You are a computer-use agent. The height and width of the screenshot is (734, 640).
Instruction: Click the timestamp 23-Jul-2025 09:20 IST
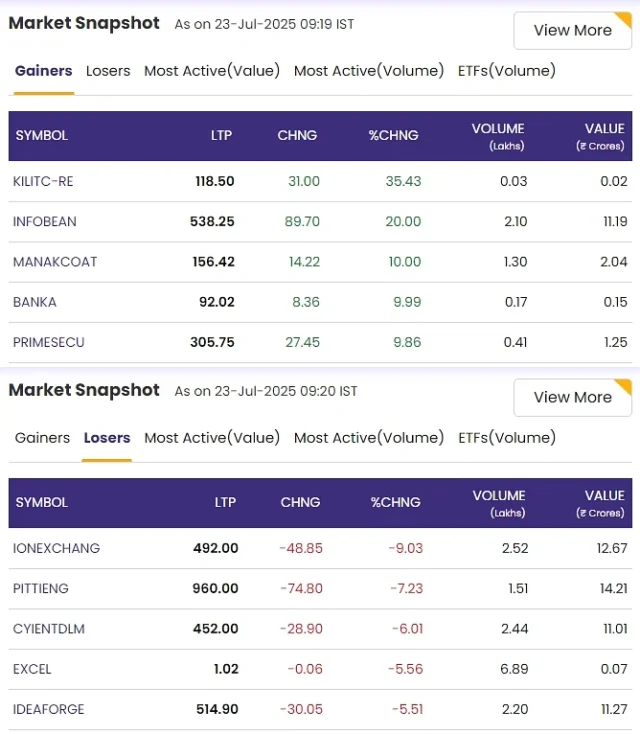pyautogui.click(x=286, y=391)
